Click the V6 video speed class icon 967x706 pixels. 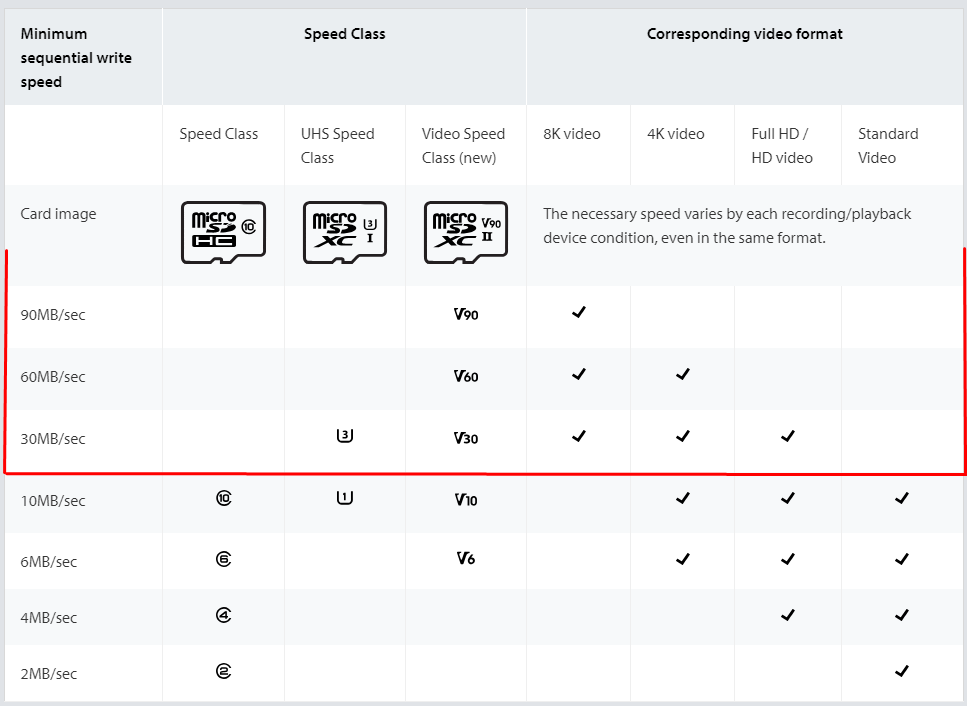466,559
